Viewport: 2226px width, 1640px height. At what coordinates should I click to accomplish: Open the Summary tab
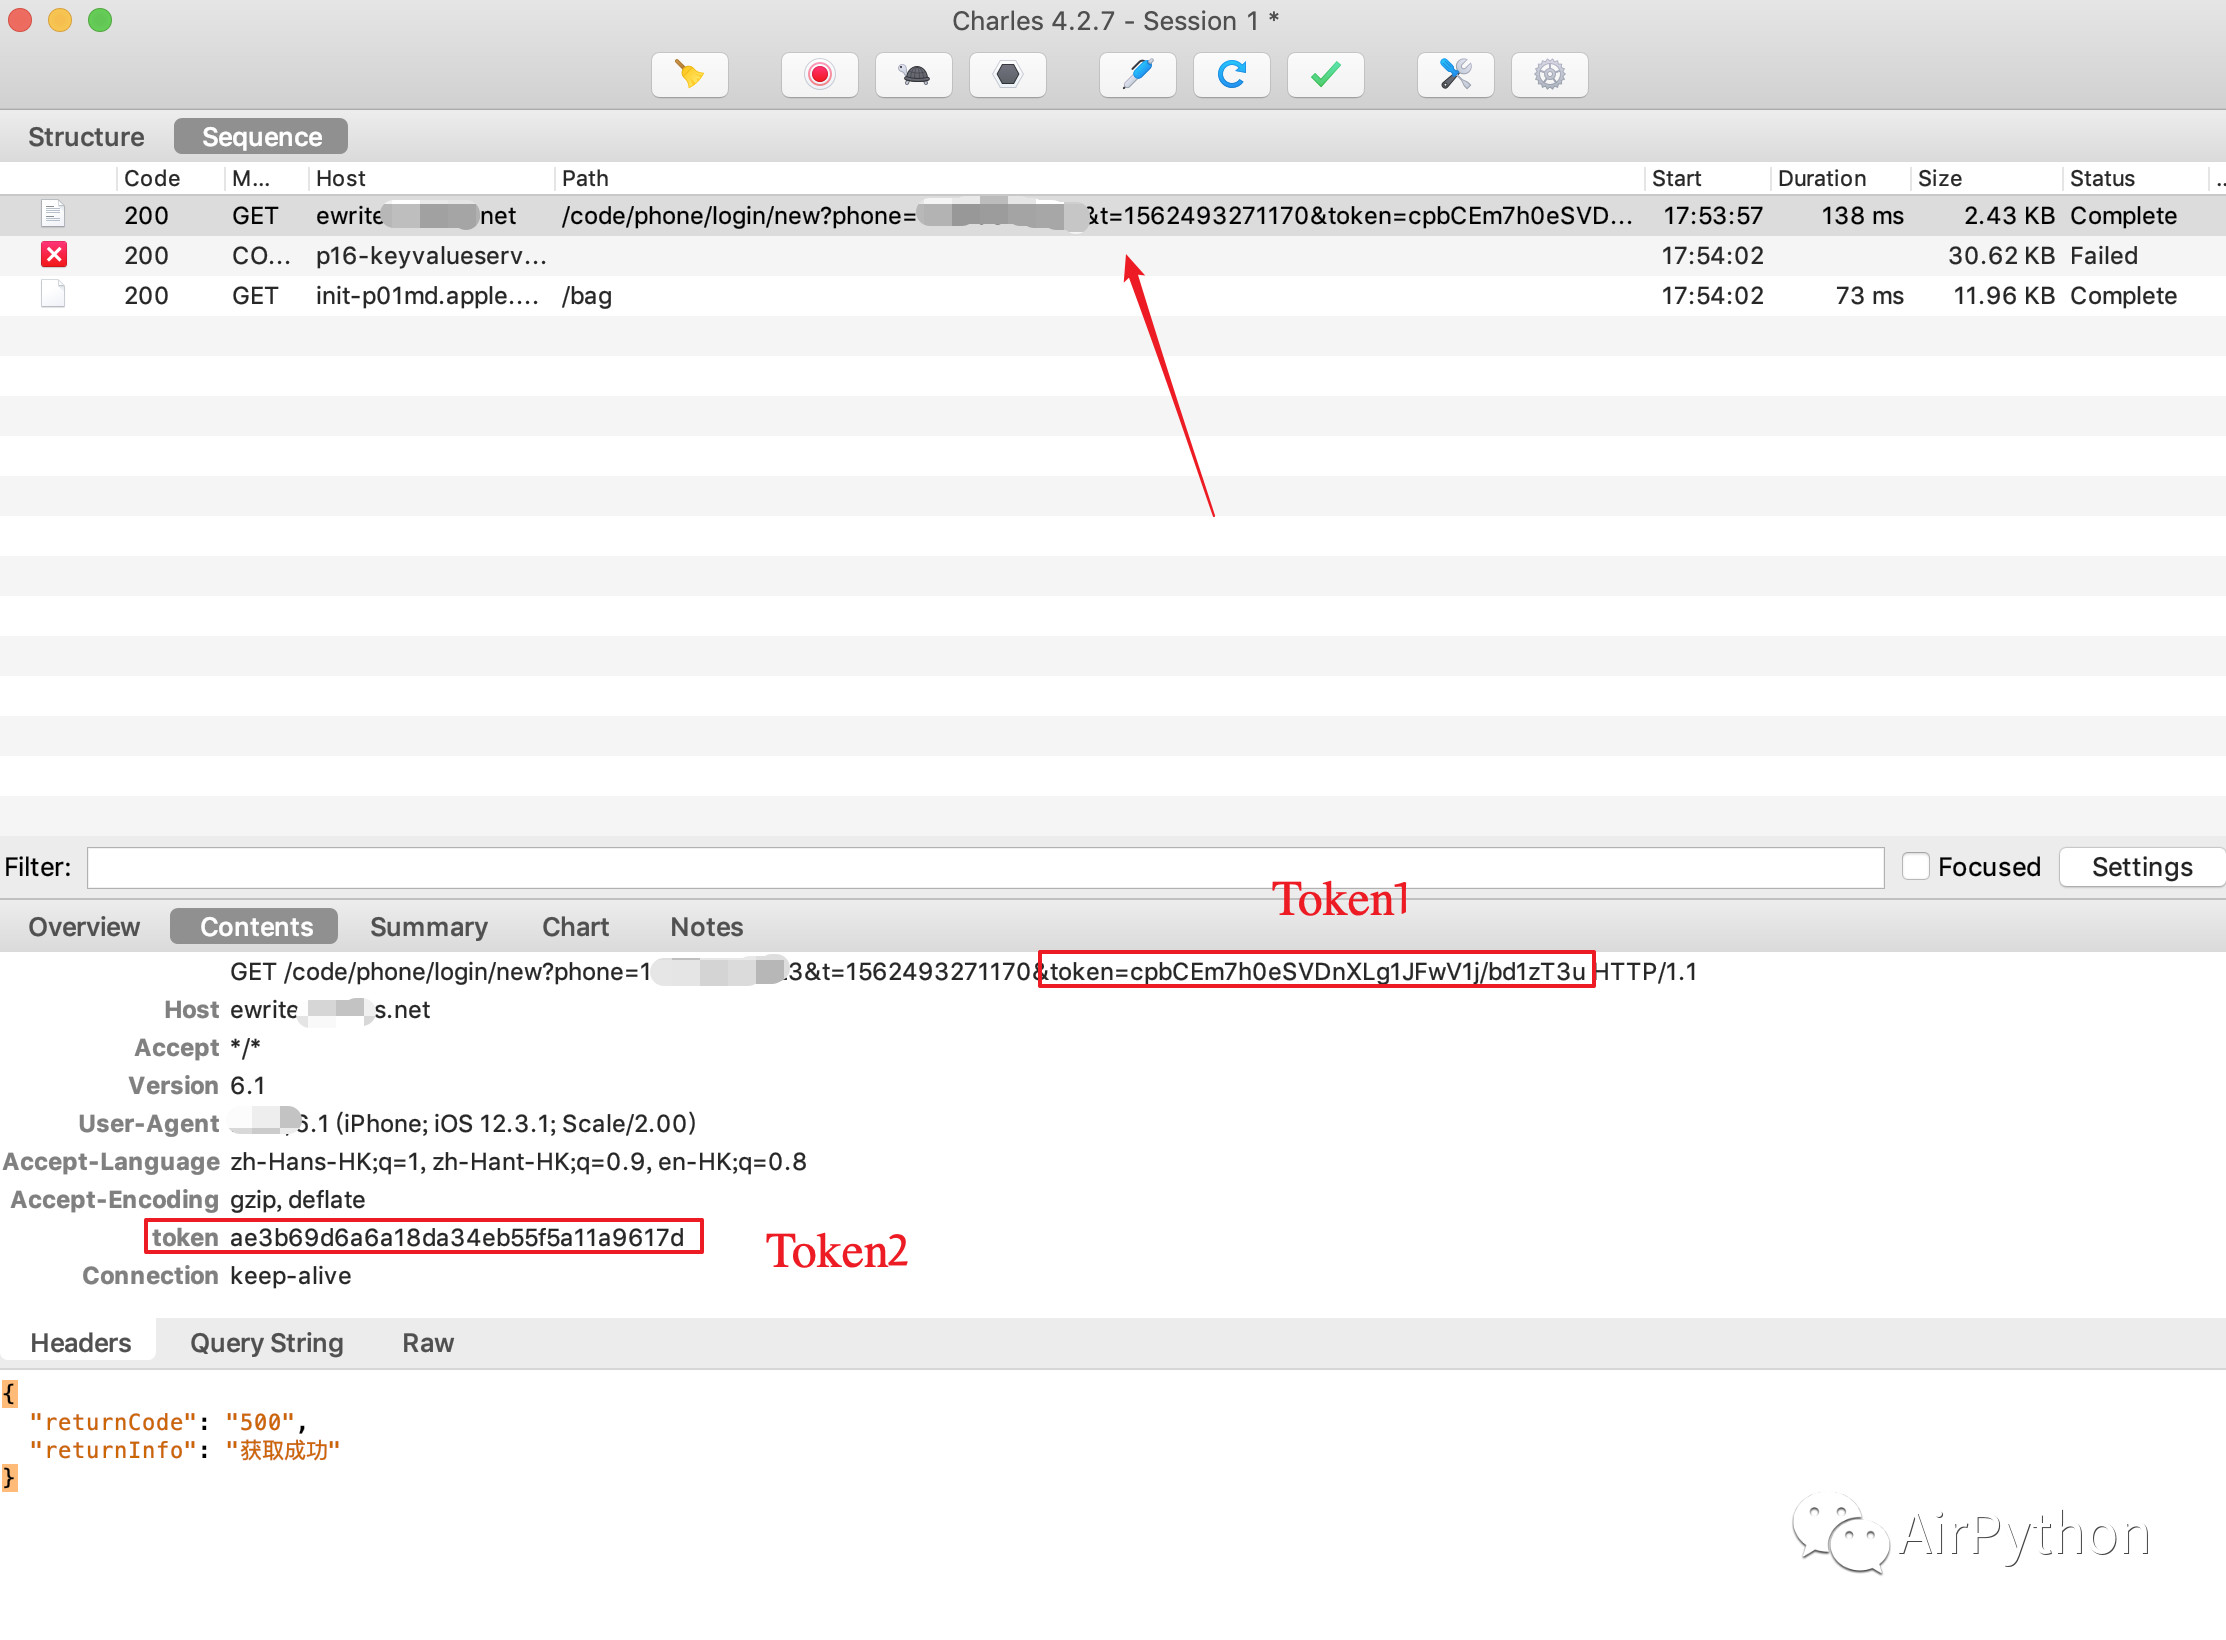(x=428, y=927)
